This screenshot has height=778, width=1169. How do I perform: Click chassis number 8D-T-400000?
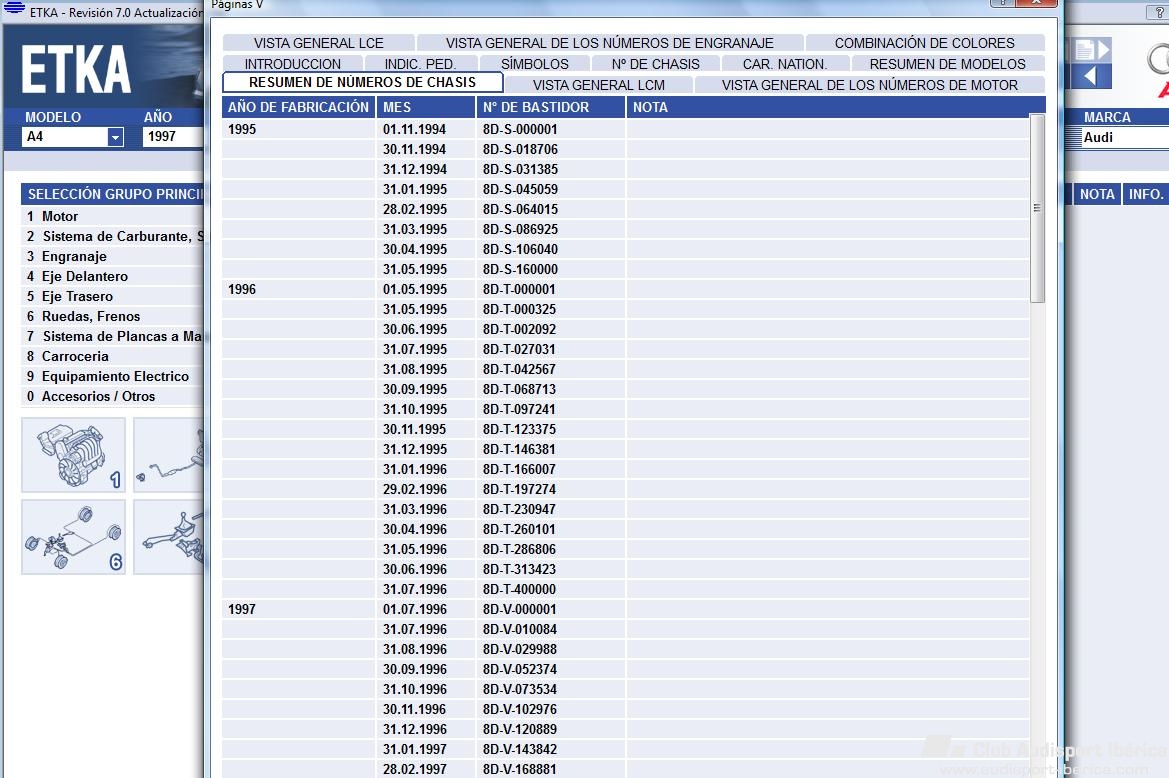point(519,589)
